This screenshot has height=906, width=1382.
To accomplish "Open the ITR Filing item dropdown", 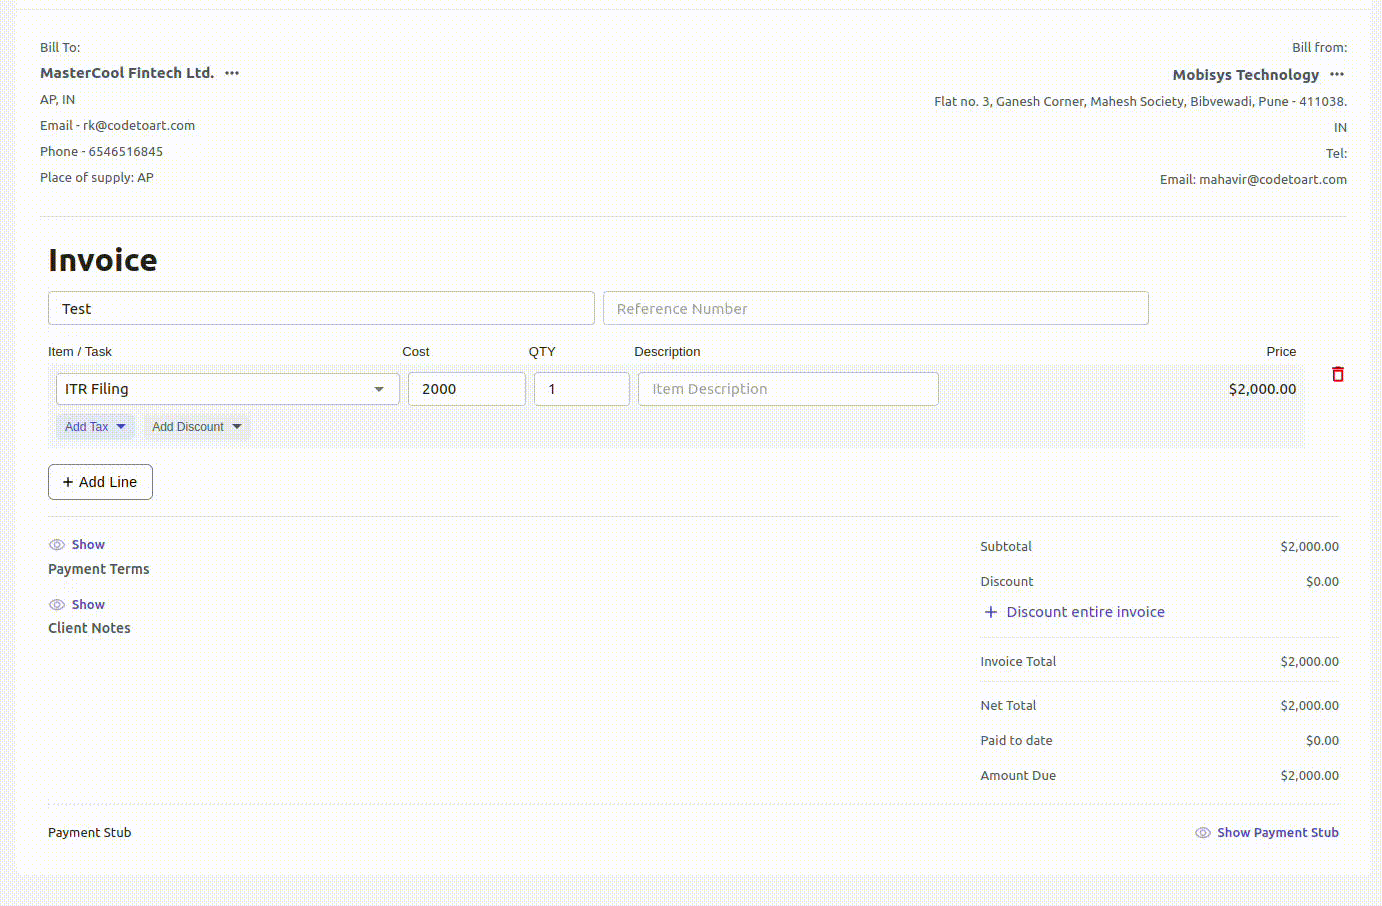I will tap(228, 389).
